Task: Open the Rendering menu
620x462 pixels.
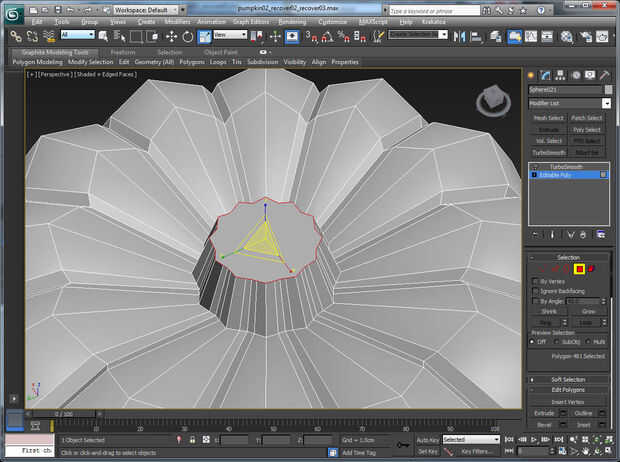Action: click(292, 21)
